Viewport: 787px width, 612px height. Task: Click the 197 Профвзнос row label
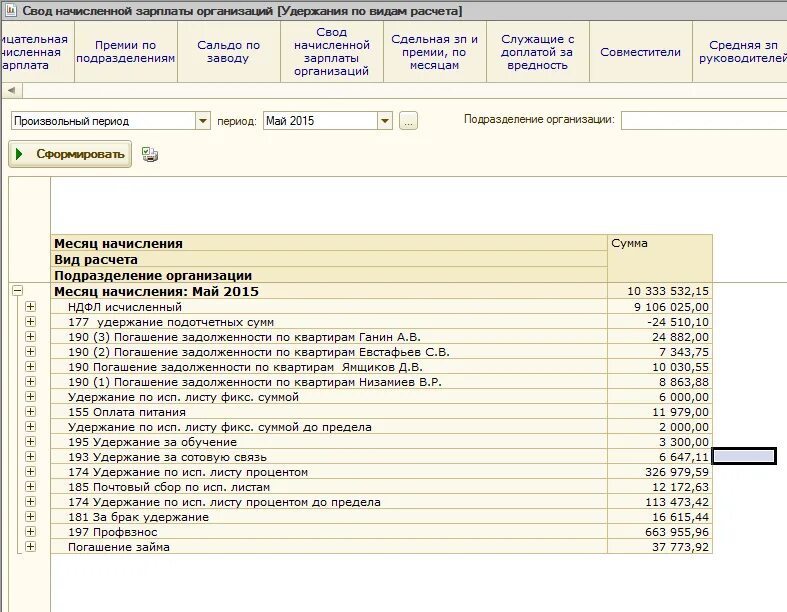click(x=113, y=532)
